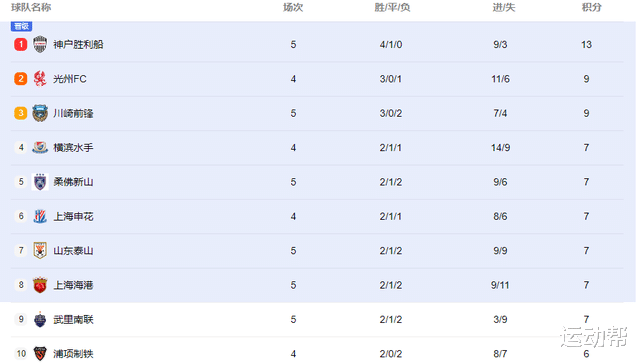Image resolution: width=640 pixels, height=363 pixels.
Task: Click the blue promotion-zone tag above rank 1
Action: [21, 26]
